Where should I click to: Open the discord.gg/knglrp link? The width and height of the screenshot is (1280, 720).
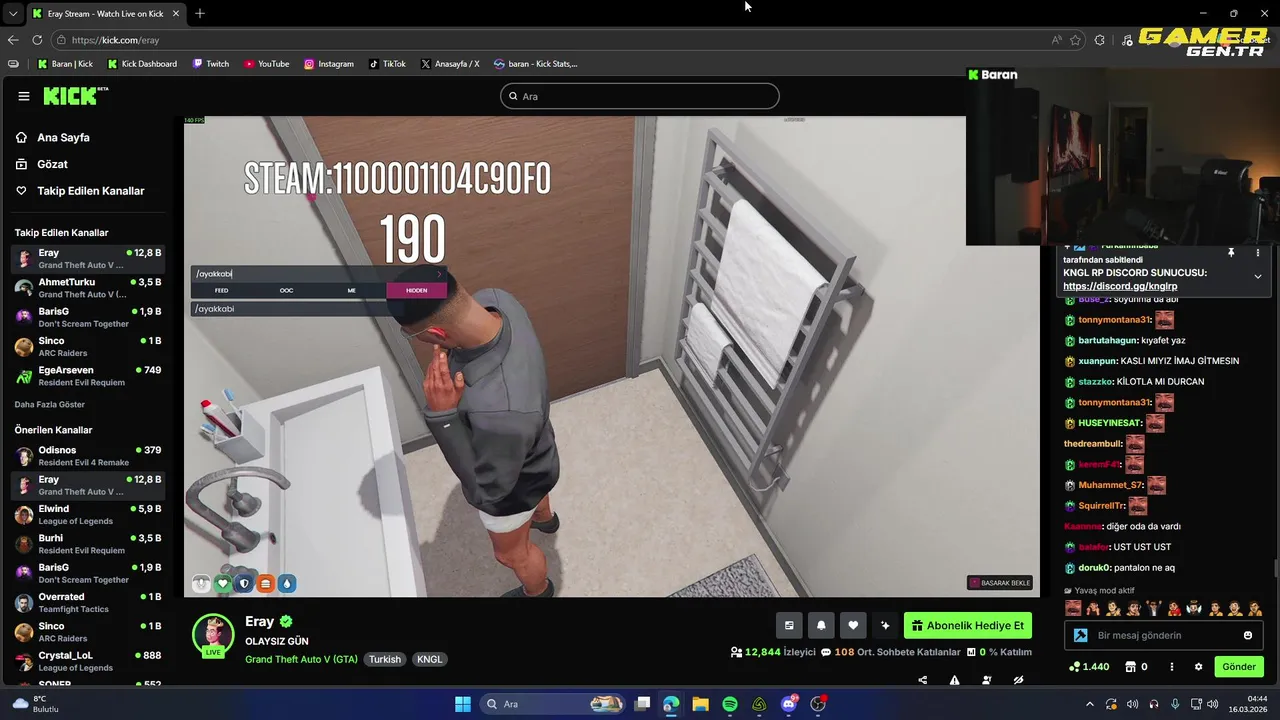(1120, 286)
